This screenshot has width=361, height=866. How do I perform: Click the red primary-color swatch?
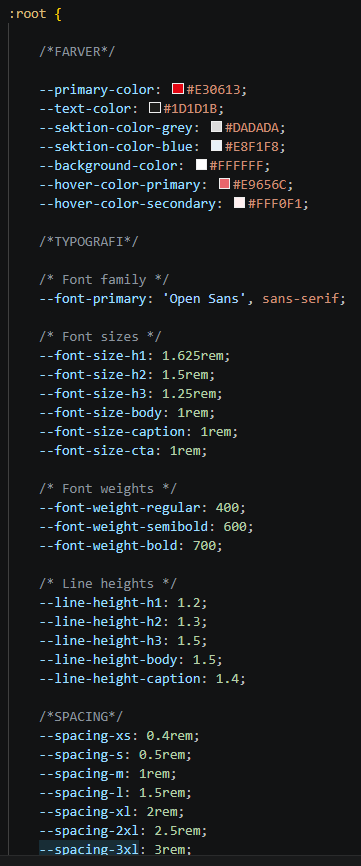[178, 89]
